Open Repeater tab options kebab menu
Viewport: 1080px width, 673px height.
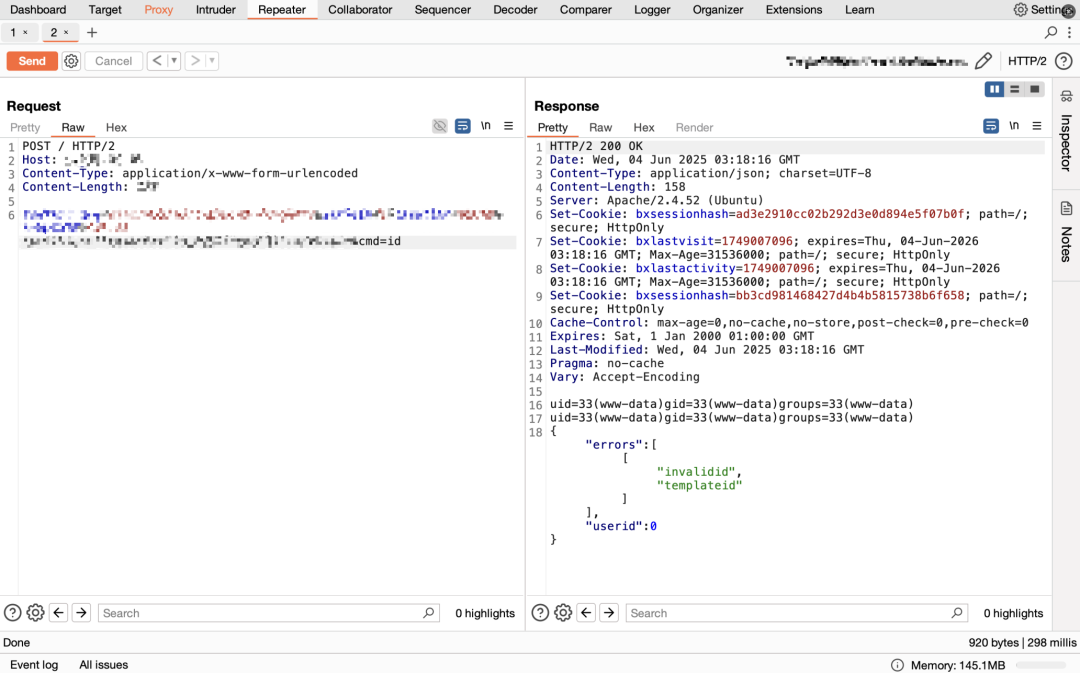pos(1069,32)
